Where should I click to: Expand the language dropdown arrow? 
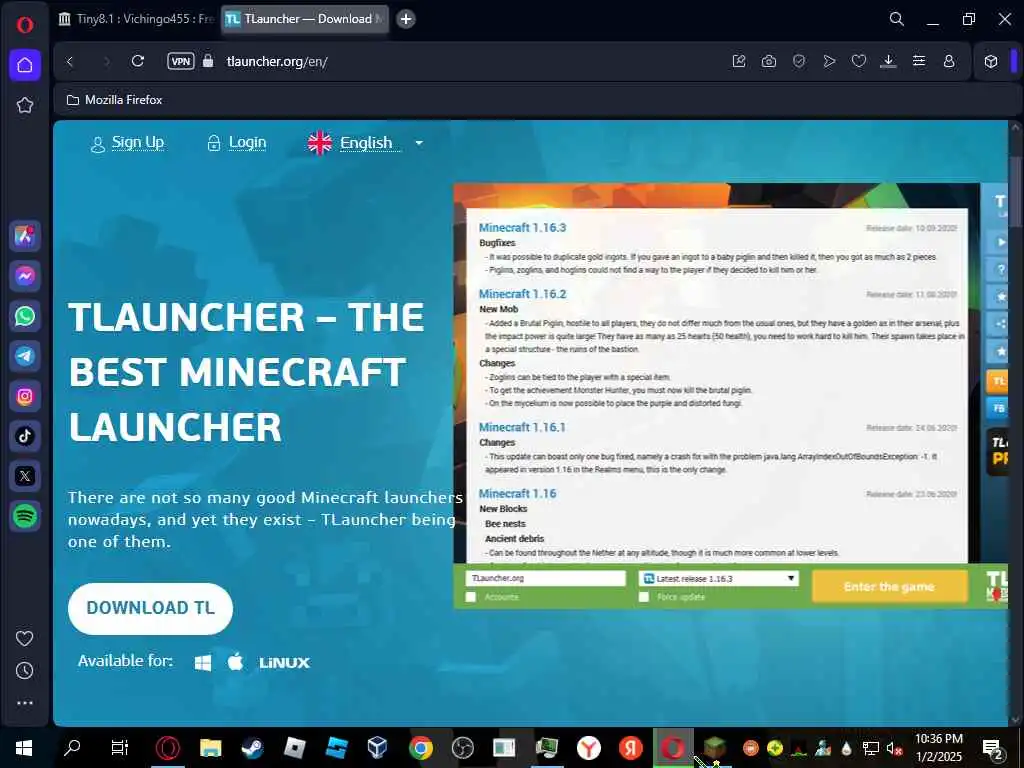(x=419, y=143)
